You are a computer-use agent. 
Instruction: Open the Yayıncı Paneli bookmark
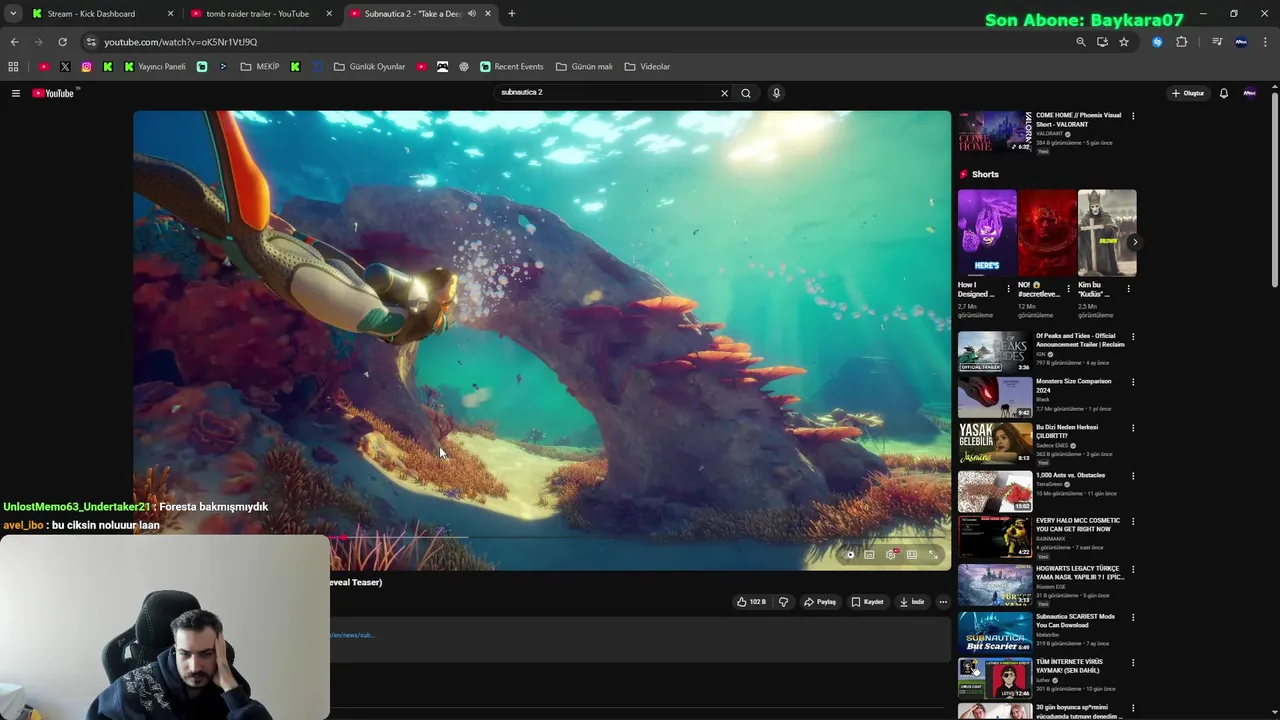(x=155, y=67)
